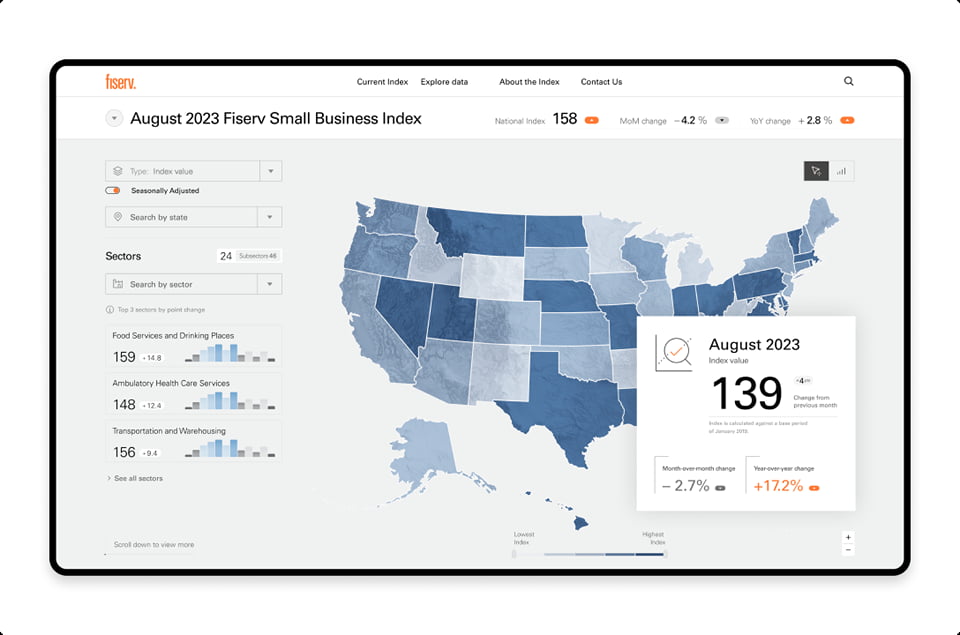The image size is (960, 635).
Task: Open the Search by sector dropdown arrow
Action: click(269, 284)
